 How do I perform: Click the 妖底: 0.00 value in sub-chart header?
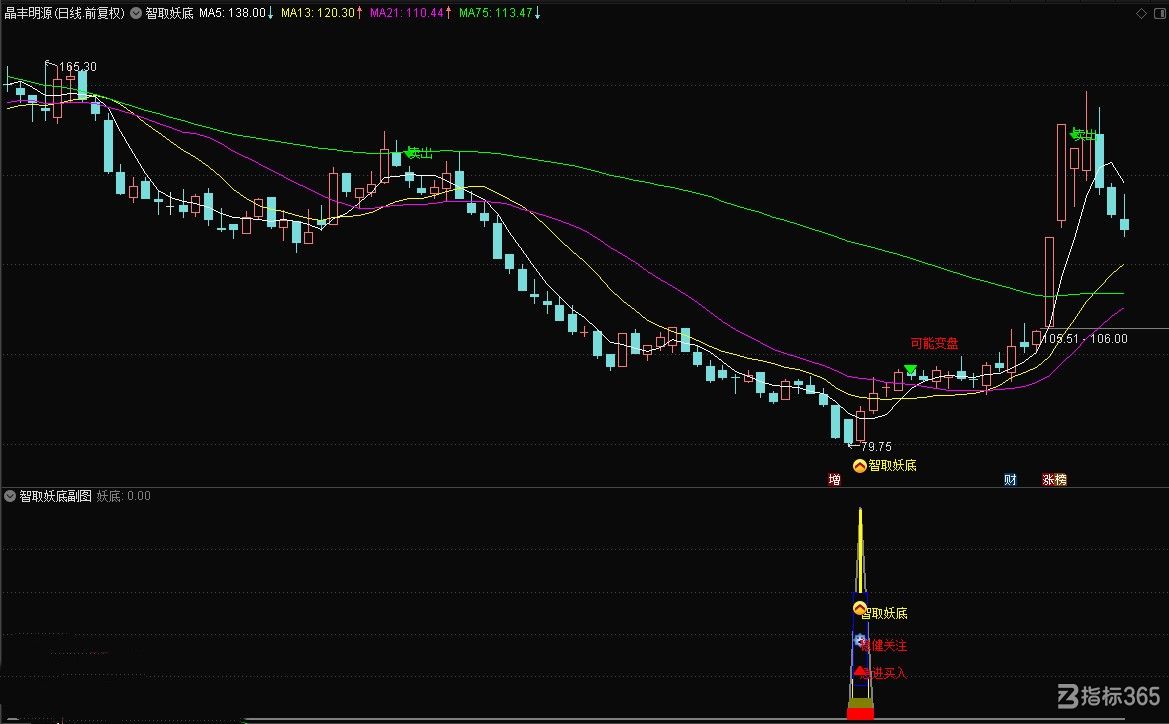(124, 496)
